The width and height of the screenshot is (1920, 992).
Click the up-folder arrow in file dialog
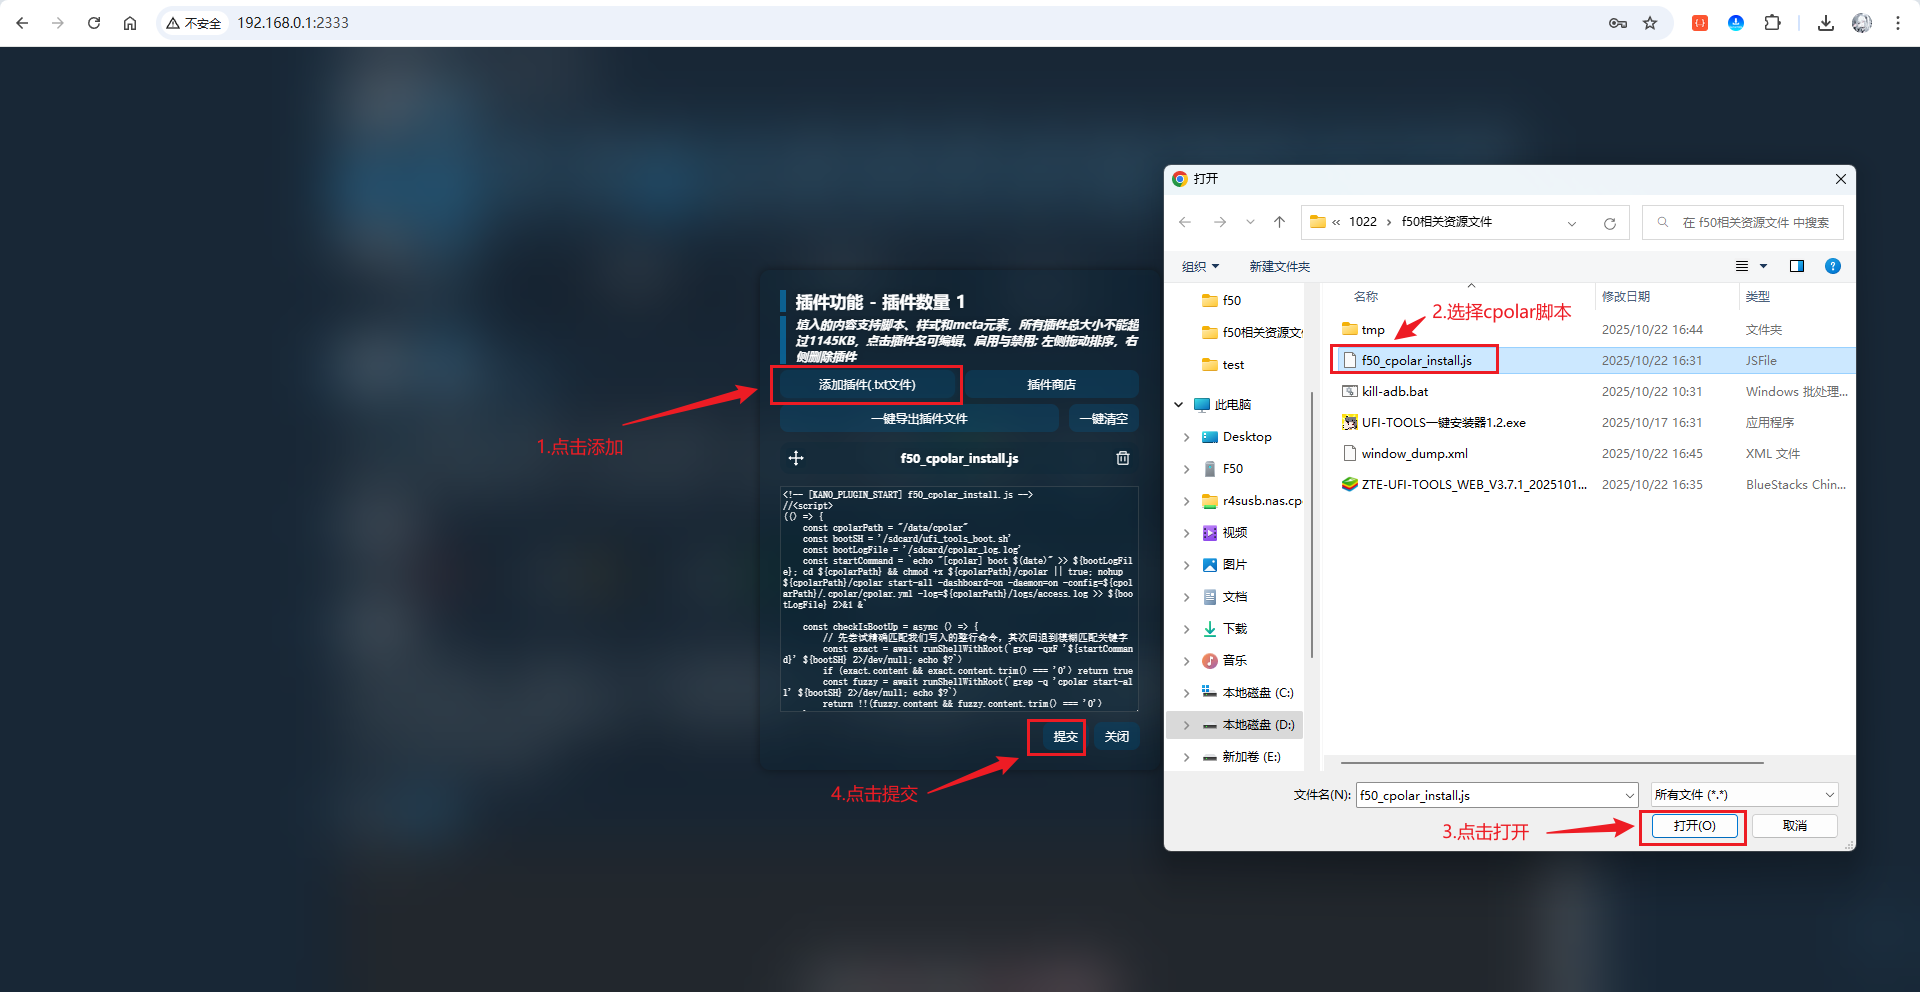(1279, 222)
